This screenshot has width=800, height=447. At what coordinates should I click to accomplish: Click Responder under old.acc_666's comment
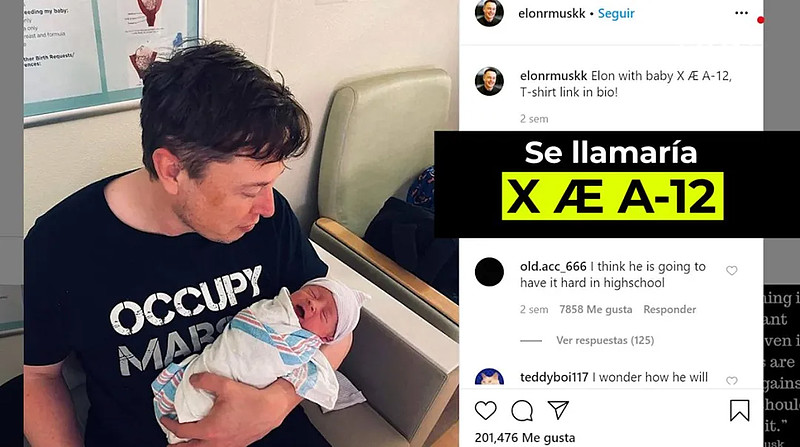[669, 309]
